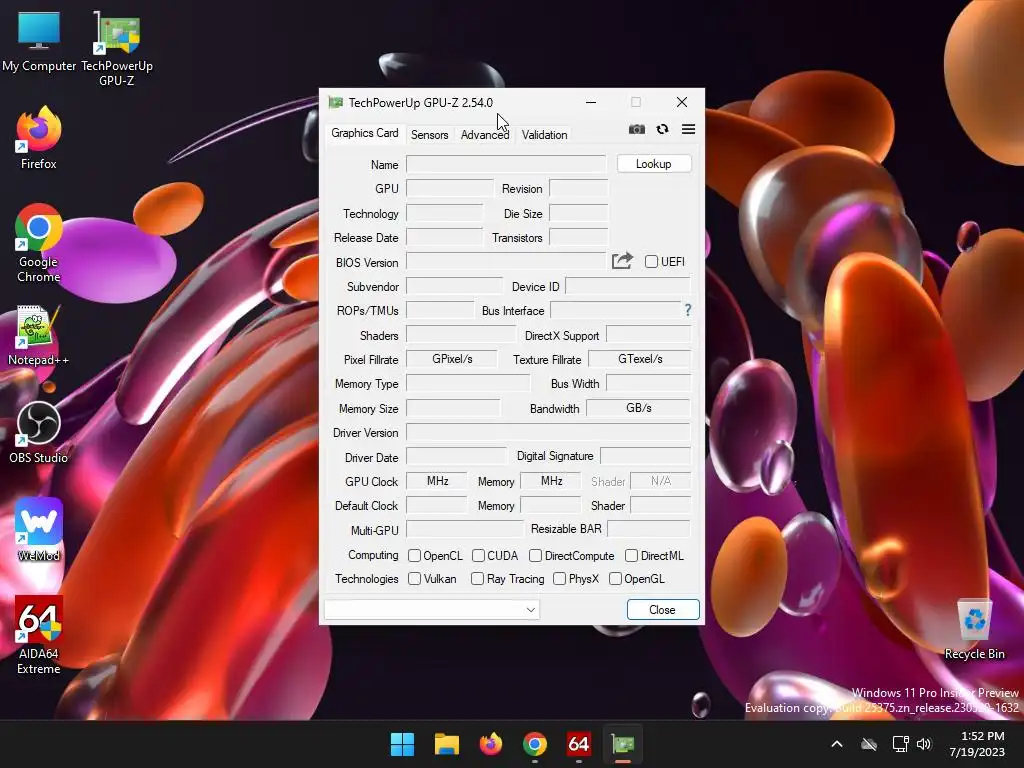The width and height of the screenshot is (1024, 768).
Task: Click the cloud sync tray icon
Action: click(869, 744)
